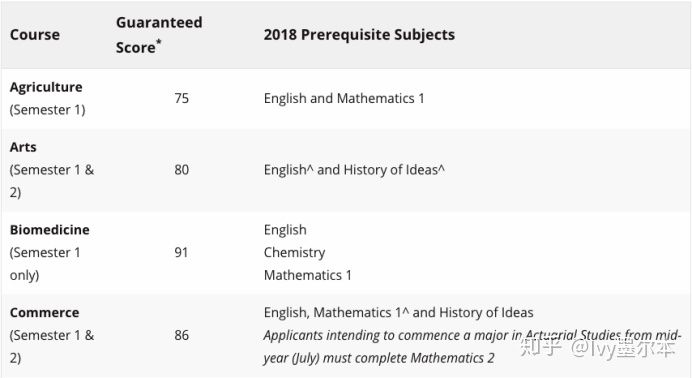Click (Semester 1 only) under Biomedicine
This screenshot has height=378, width=692.
pos(45,264)
